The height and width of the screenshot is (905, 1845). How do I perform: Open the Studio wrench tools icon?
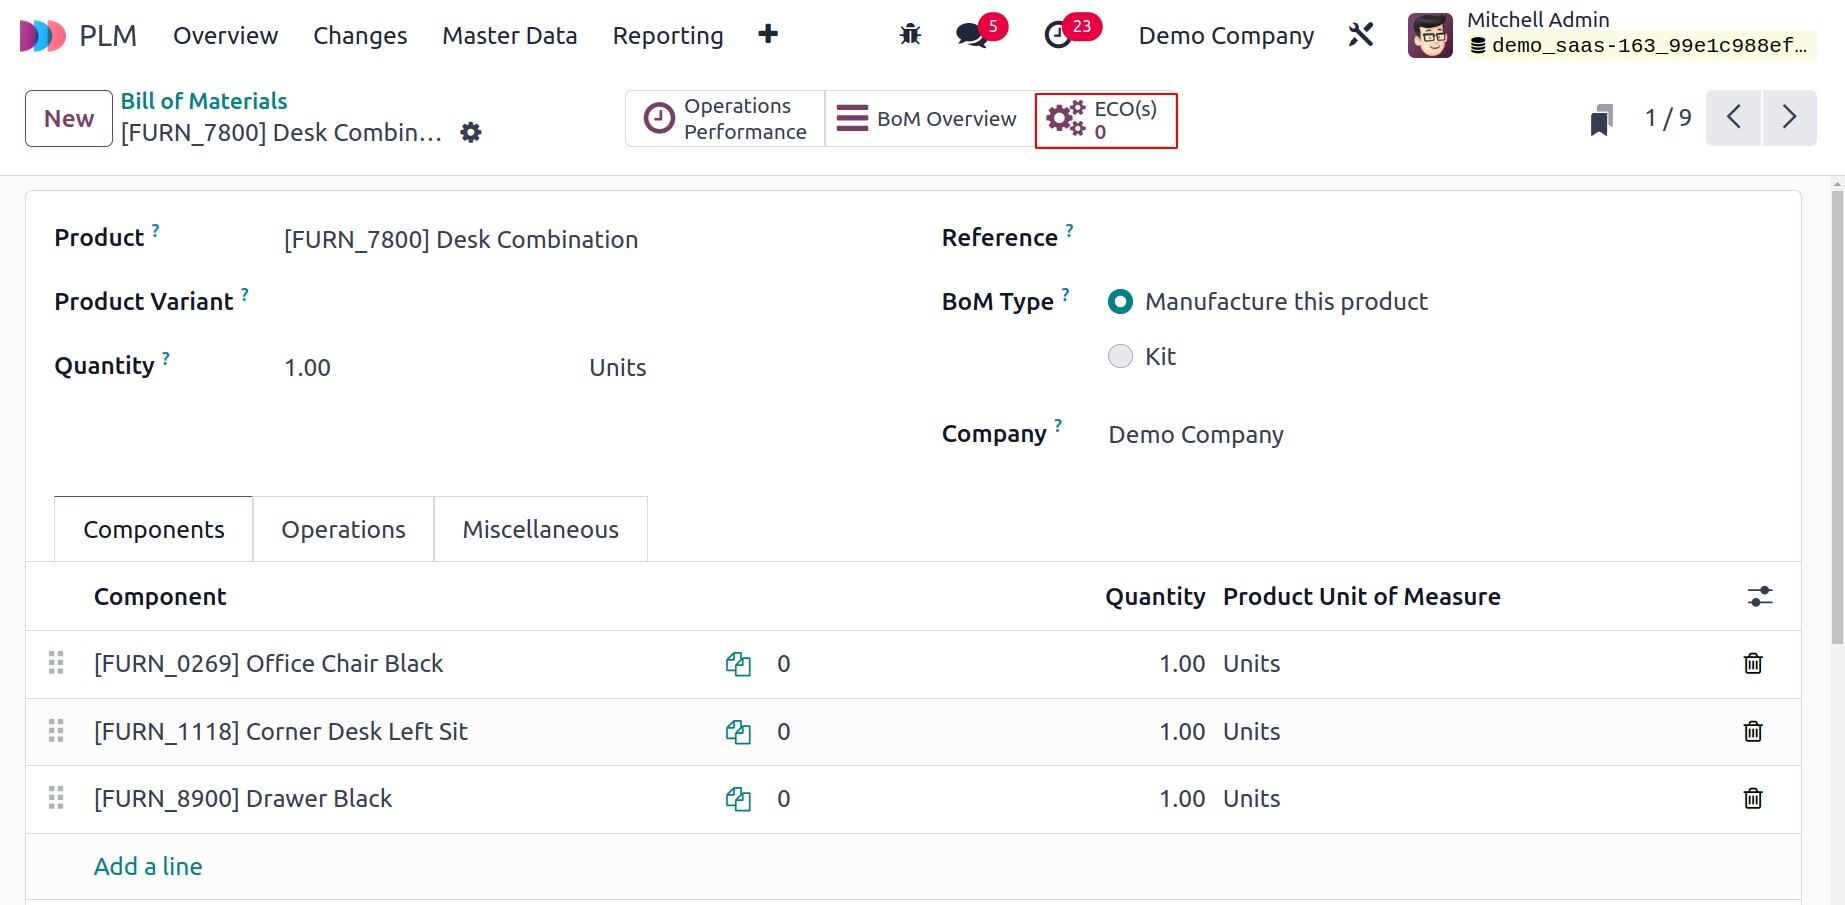tap(1361, 35)
